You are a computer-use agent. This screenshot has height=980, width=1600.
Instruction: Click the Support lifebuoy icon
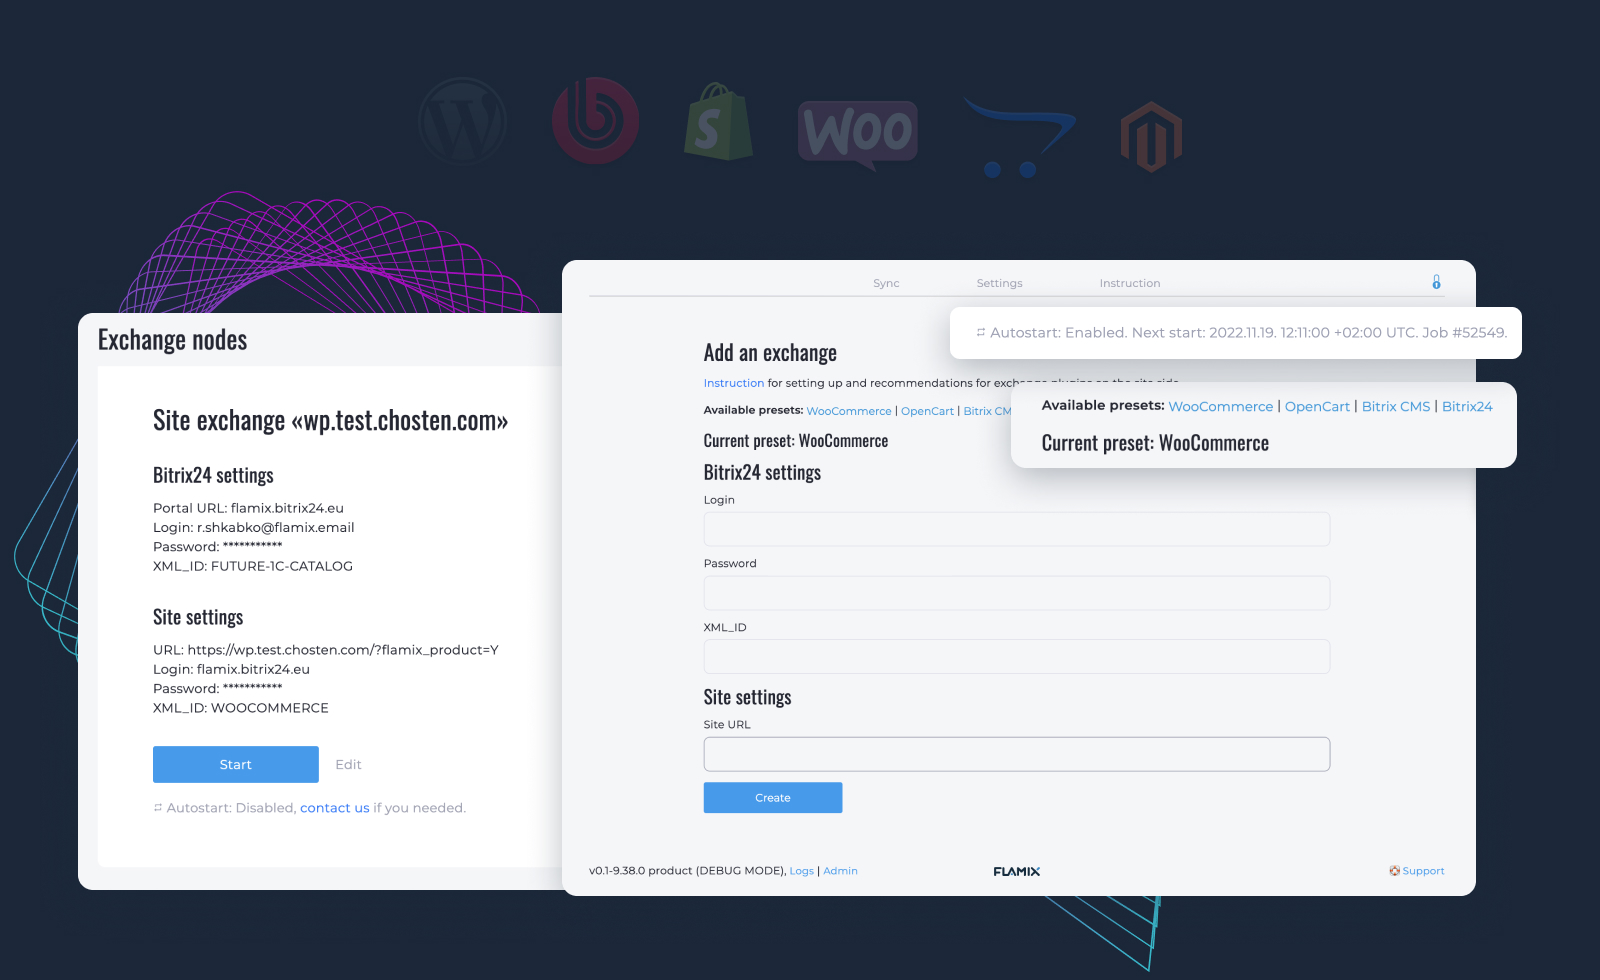click(x=1394, y=871)
